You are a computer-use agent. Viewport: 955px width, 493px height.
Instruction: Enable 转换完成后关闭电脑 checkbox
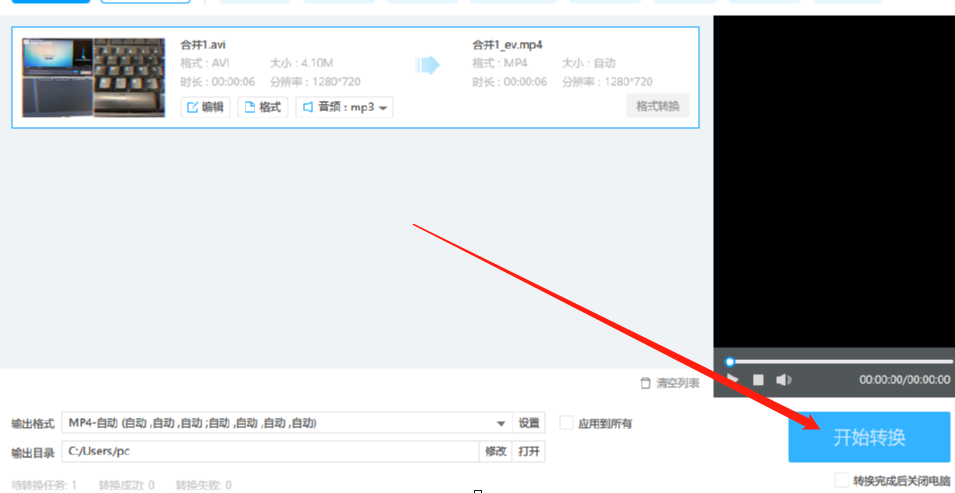click(841, 480)
